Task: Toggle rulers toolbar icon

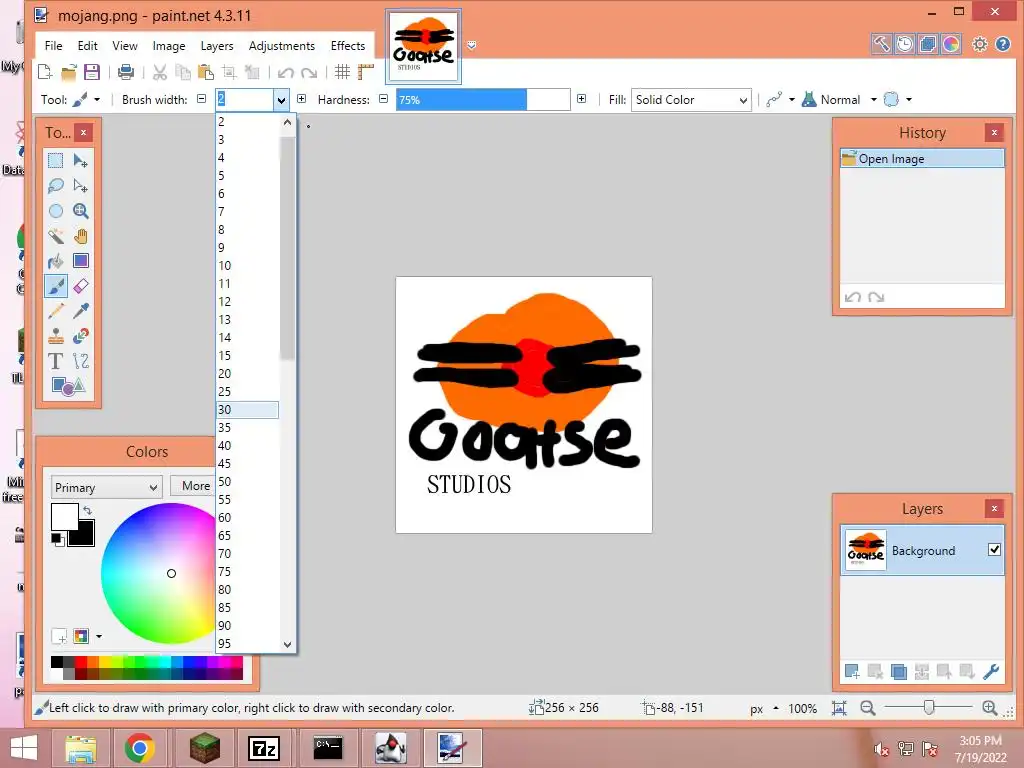Action: pos(366,72)
